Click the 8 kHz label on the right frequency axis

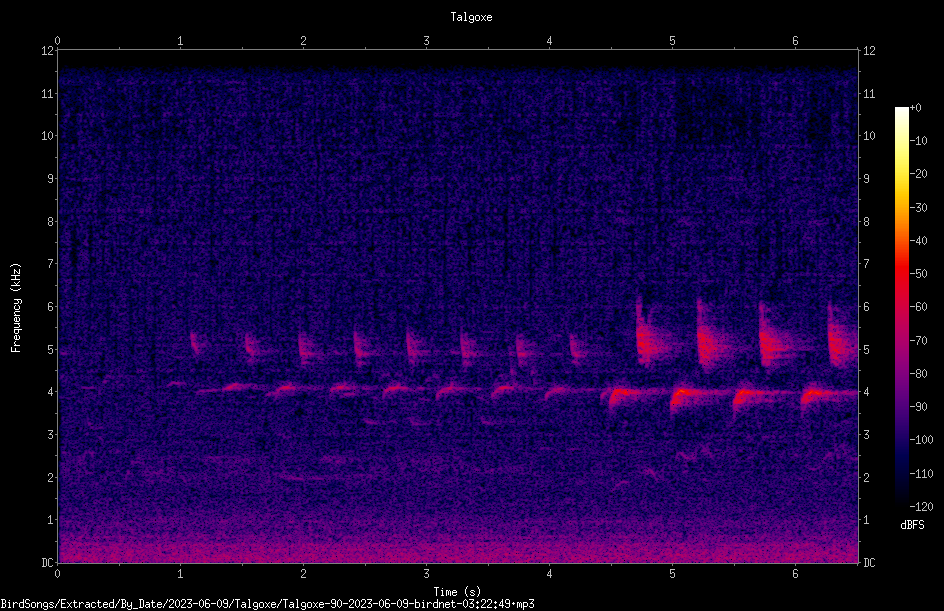click(866, 222)
